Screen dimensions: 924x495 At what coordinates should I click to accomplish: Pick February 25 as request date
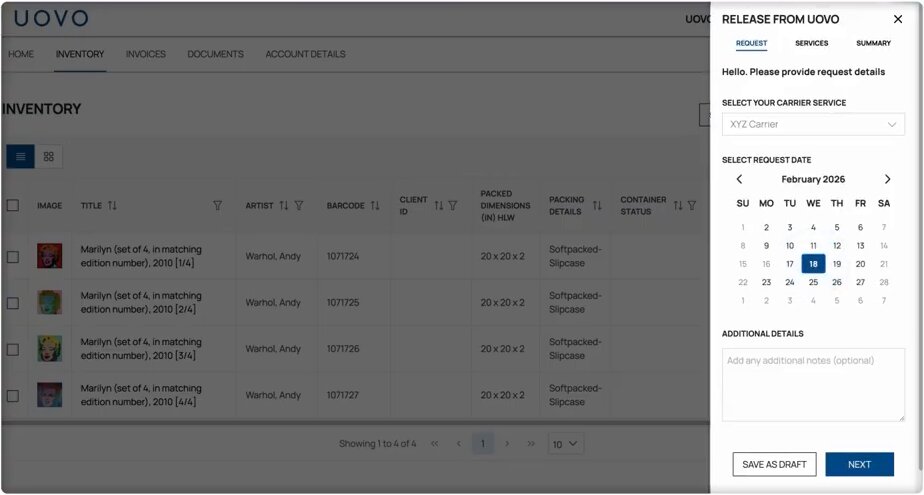tap(813, 282)
